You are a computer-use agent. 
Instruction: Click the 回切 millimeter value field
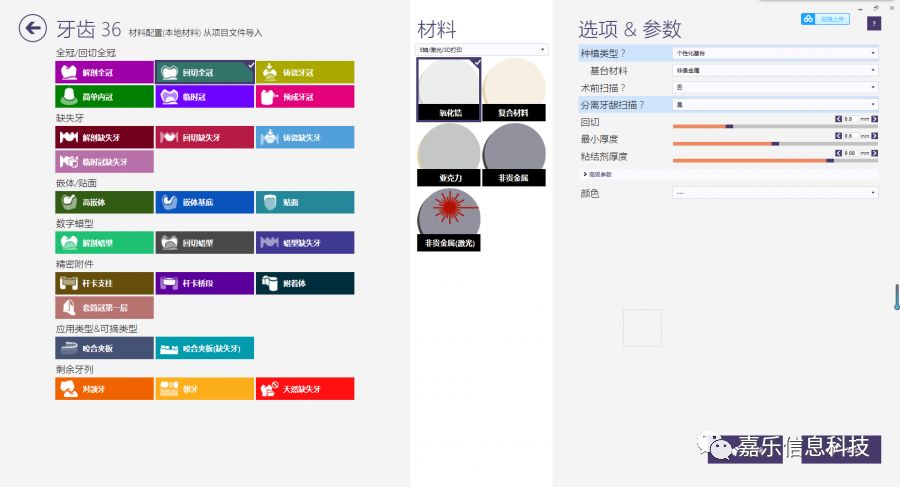tap(851, 119)
